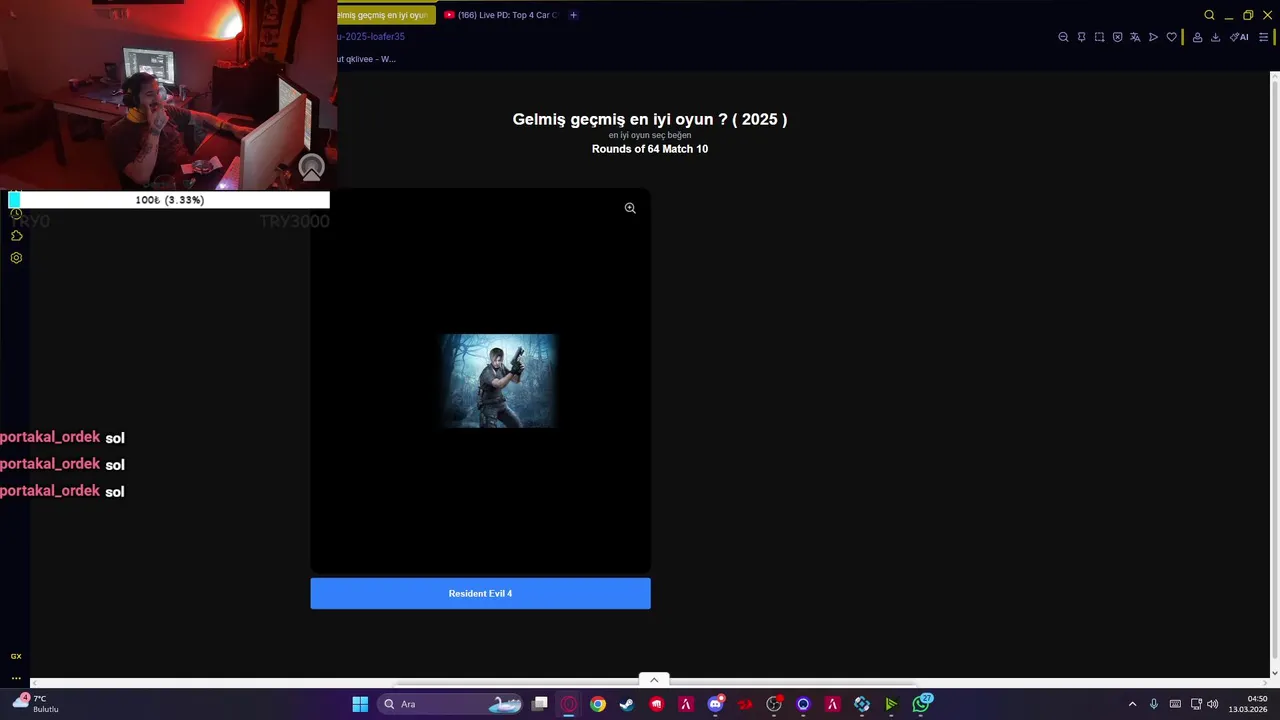Click the address bar URL text
Screen dimensions: 1280x720
tap(371, 37)
